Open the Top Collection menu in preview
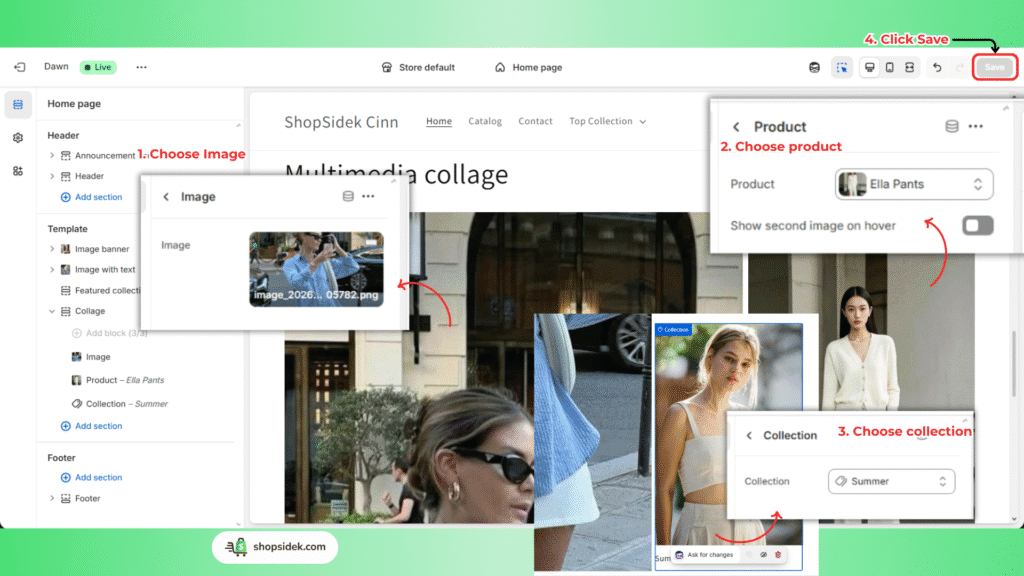 (x=607, y=121)
